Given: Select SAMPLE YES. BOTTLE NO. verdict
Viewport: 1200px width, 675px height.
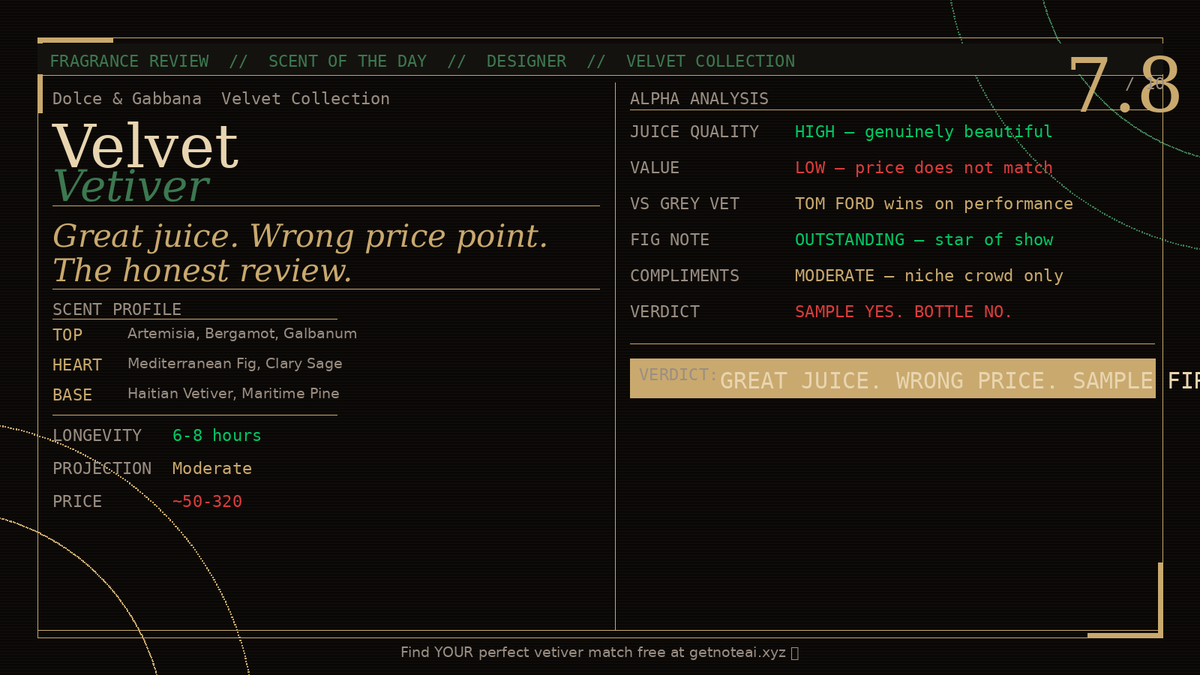Looking at the screenshot, I should tap(904, 311).
